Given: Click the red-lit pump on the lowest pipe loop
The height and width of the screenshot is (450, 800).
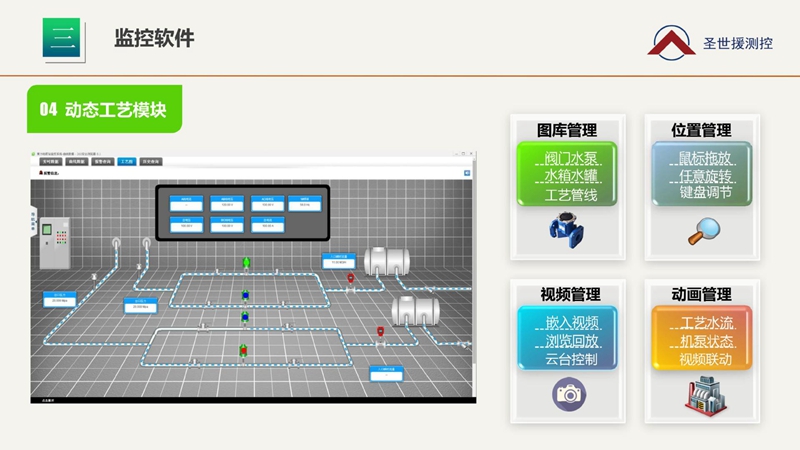Looking at the screenshot, I should [x=243, y=351].
